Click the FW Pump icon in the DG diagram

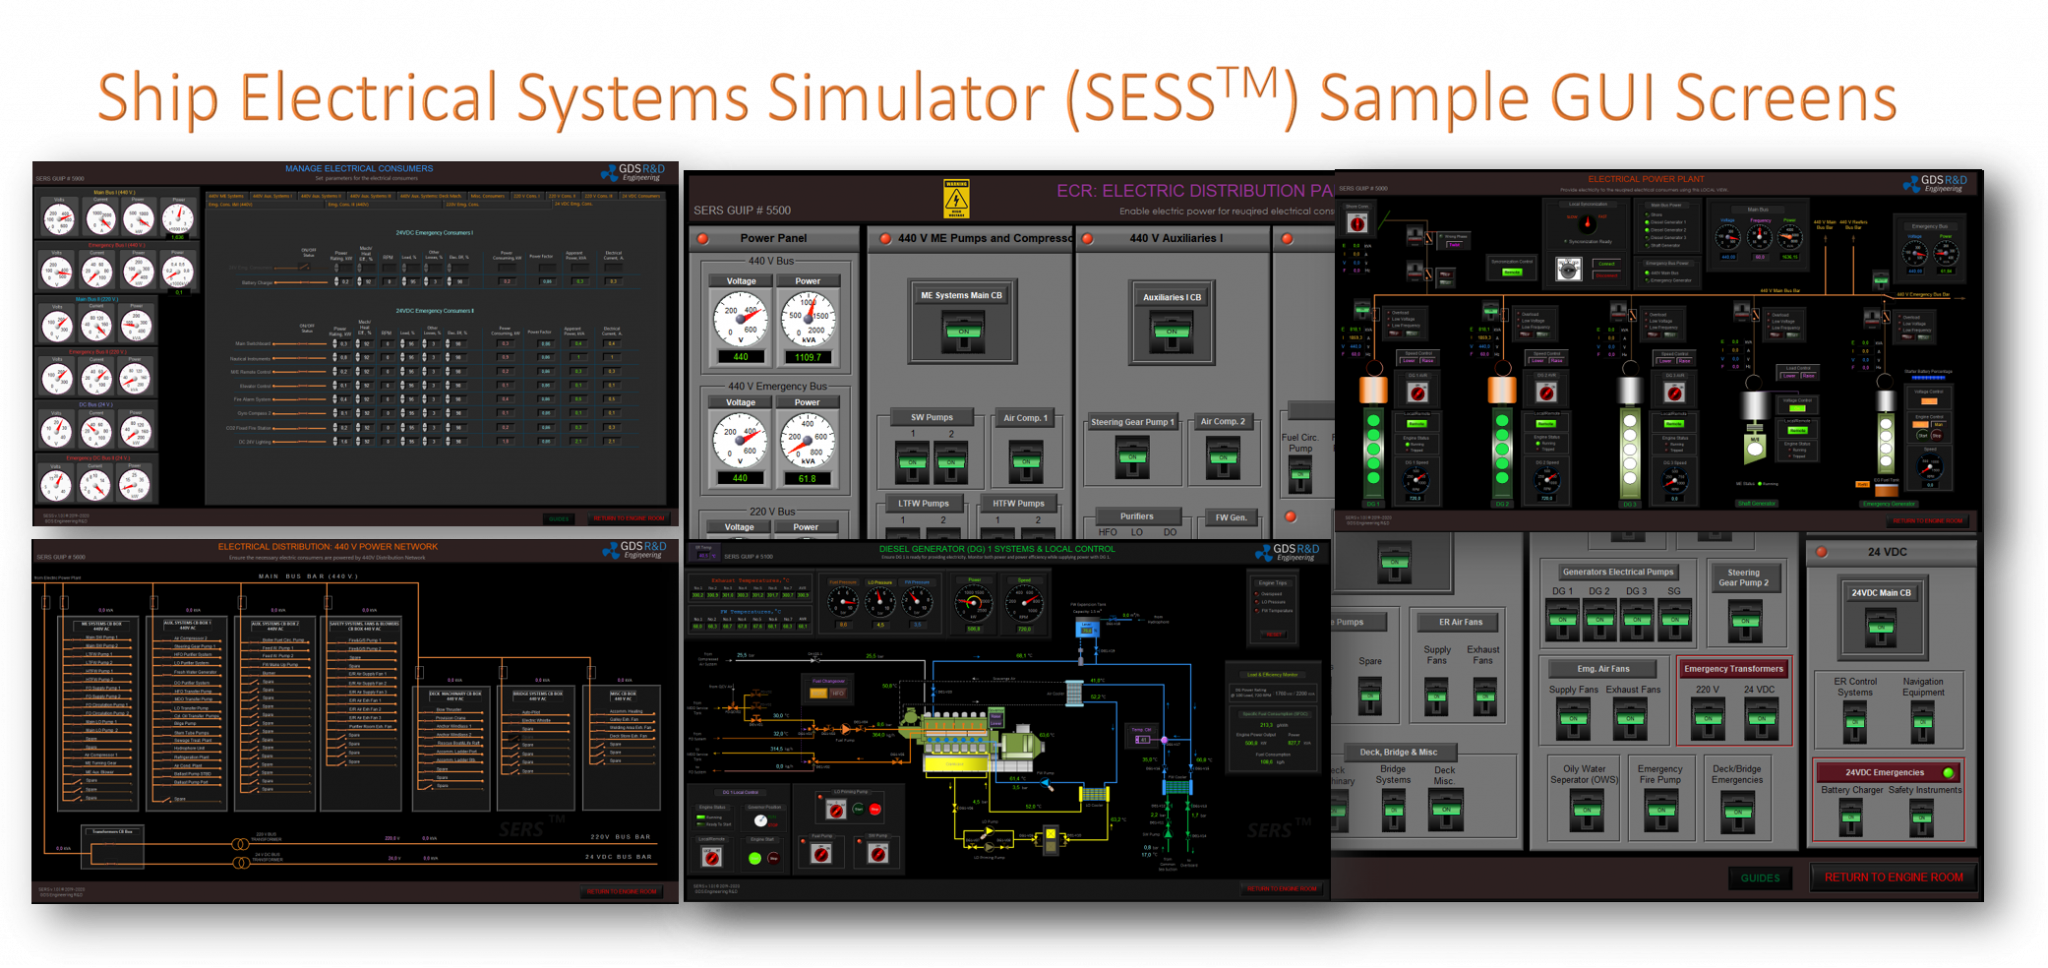[x=1045, y=780]
